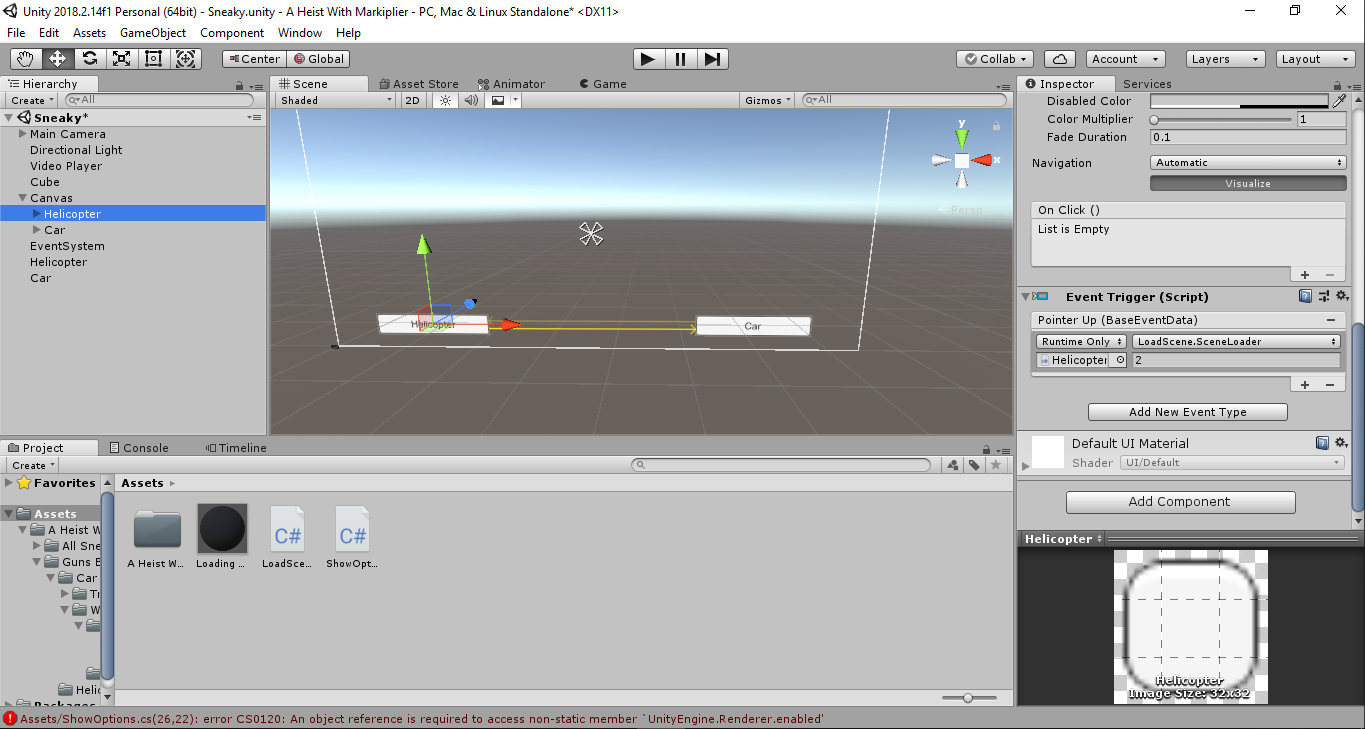Click the Fade Duration field

point(1248,138)
